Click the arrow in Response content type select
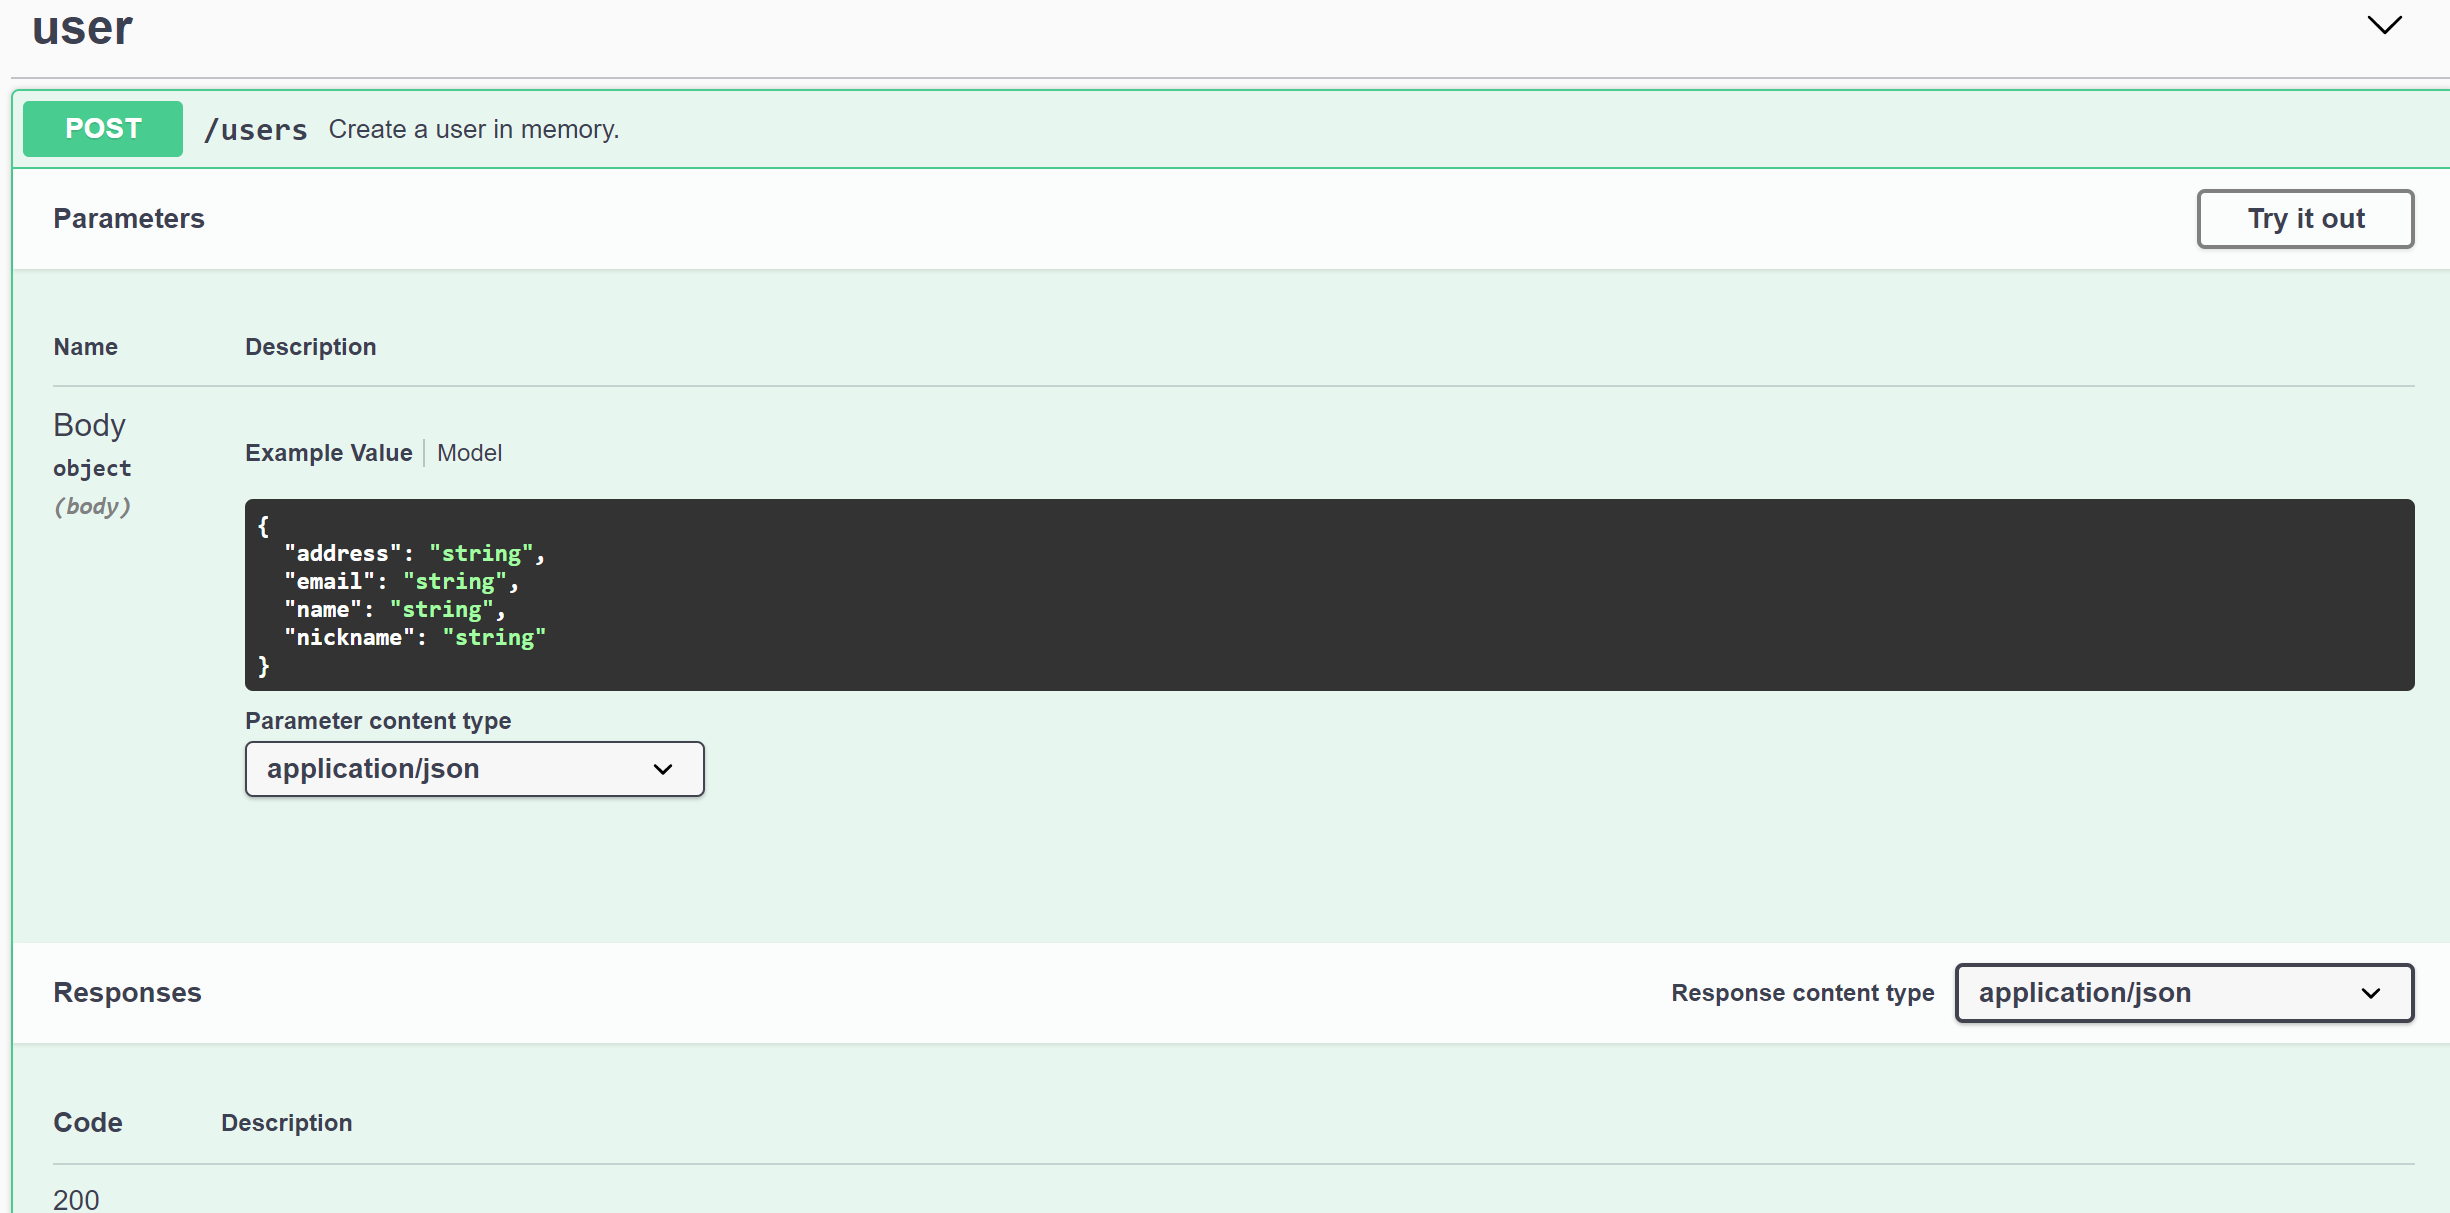The height and width of the screenshot is (1213, 2450). [2370, 993]
